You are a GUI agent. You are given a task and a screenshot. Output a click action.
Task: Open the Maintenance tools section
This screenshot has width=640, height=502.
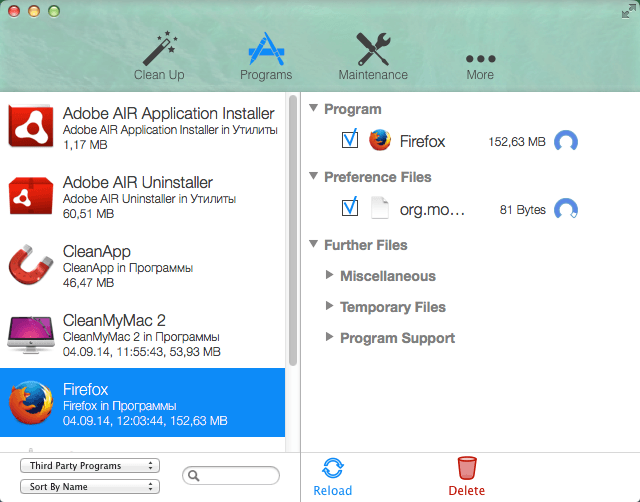[373, 56]
